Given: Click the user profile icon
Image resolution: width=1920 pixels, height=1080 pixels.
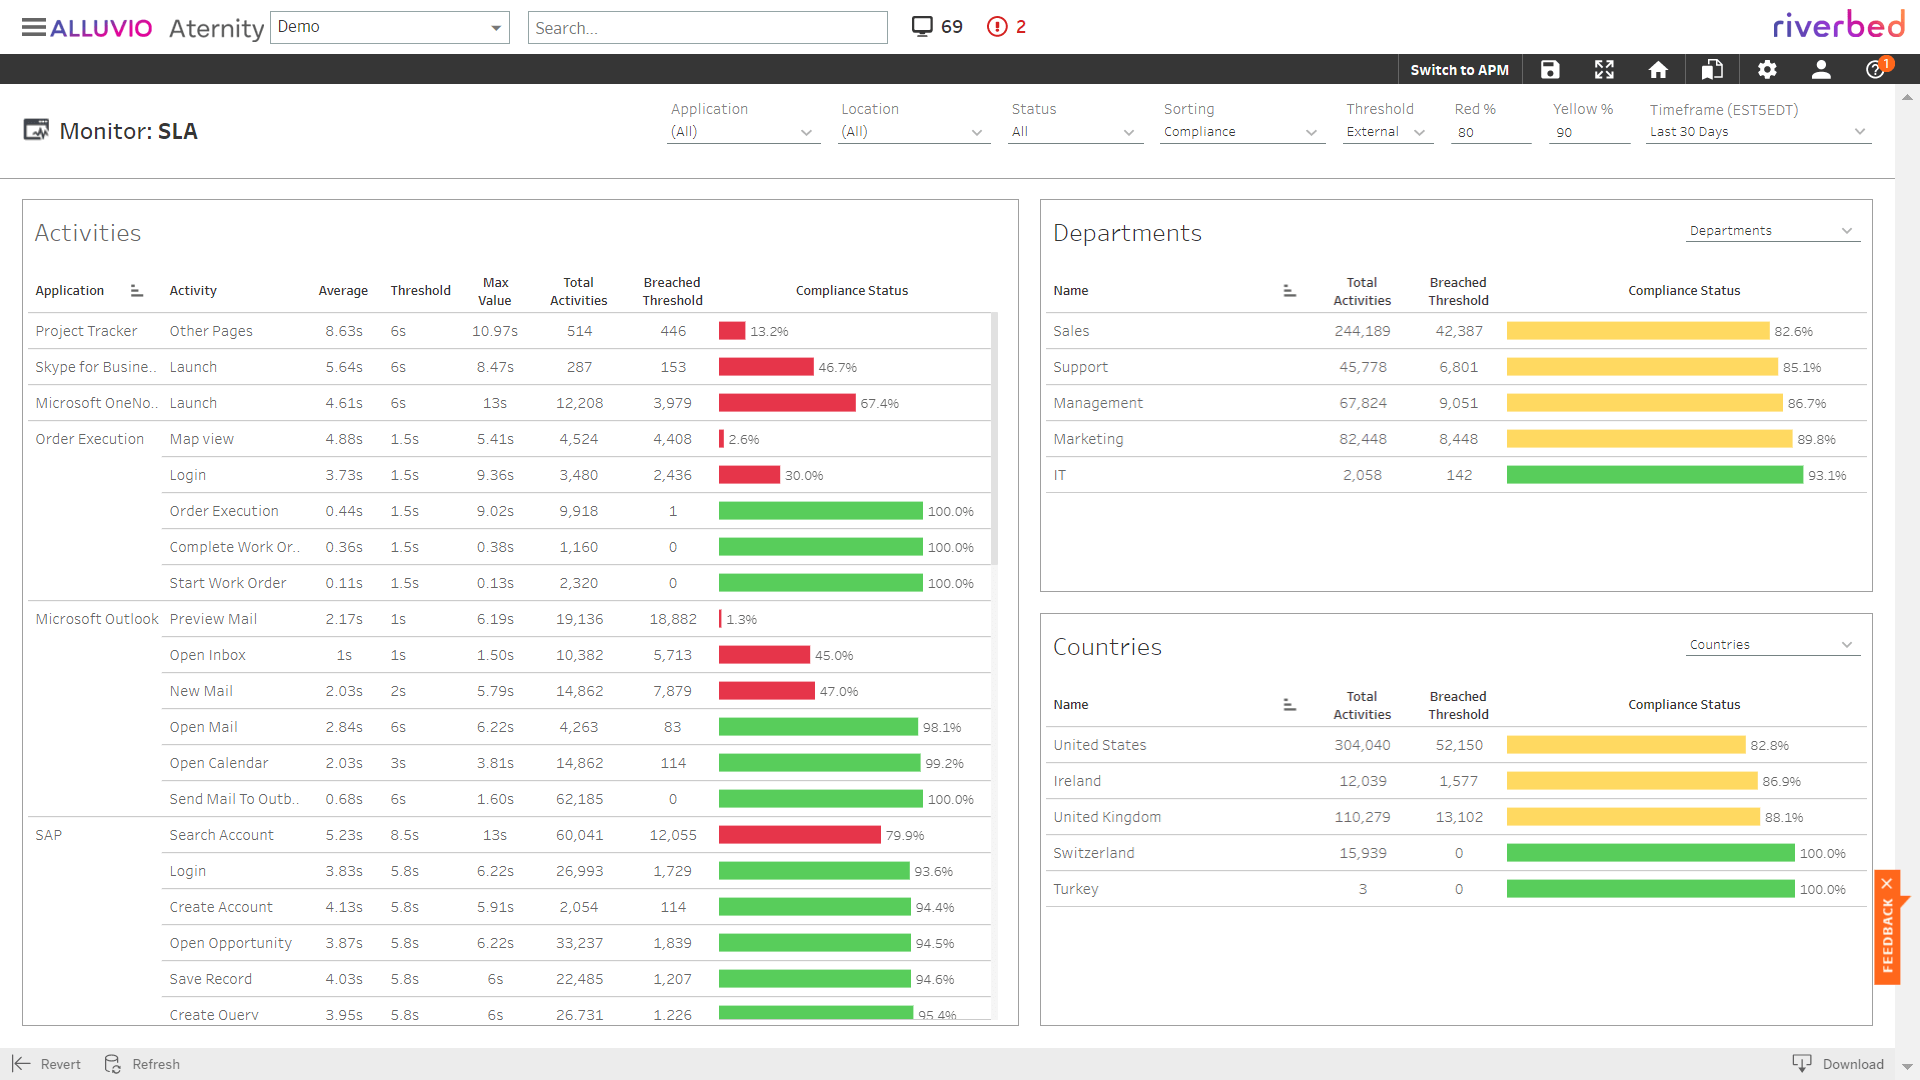Looking at the screenshot, I should pos(1820,69).
